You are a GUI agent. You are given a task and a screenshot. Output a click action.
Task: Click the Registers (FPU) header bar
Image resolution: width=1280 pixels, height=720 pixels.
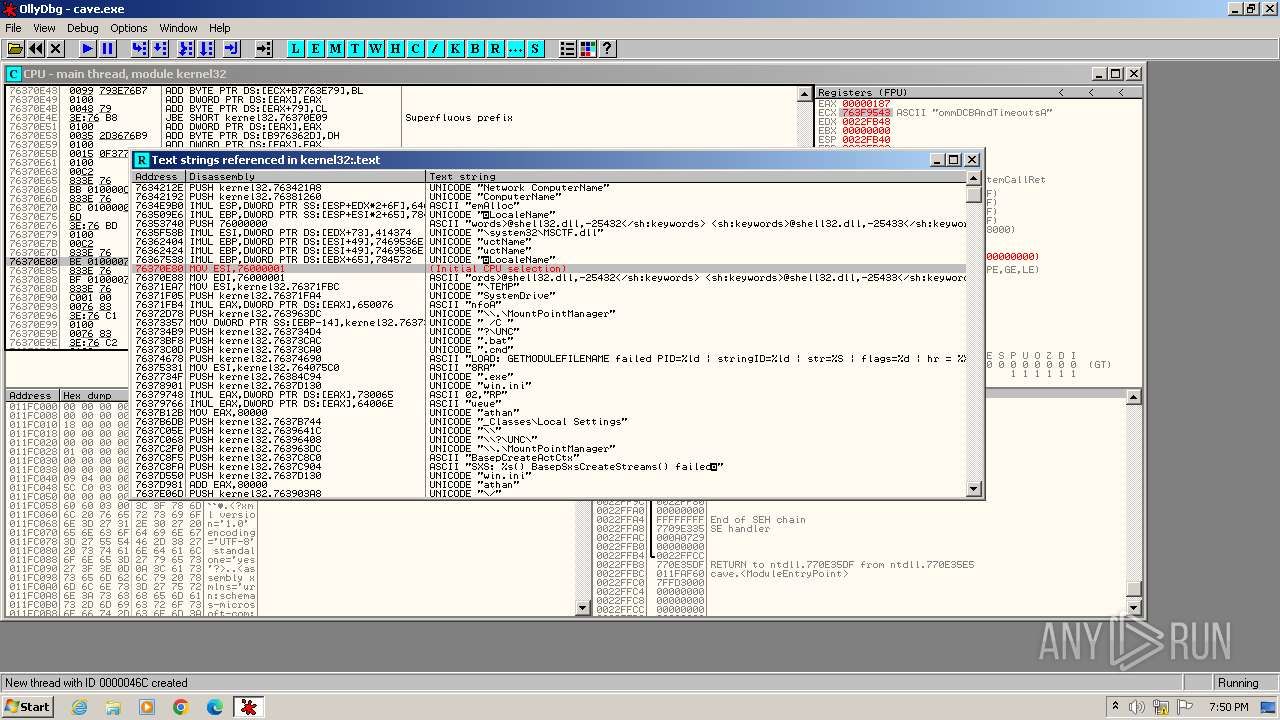point(978,92)
